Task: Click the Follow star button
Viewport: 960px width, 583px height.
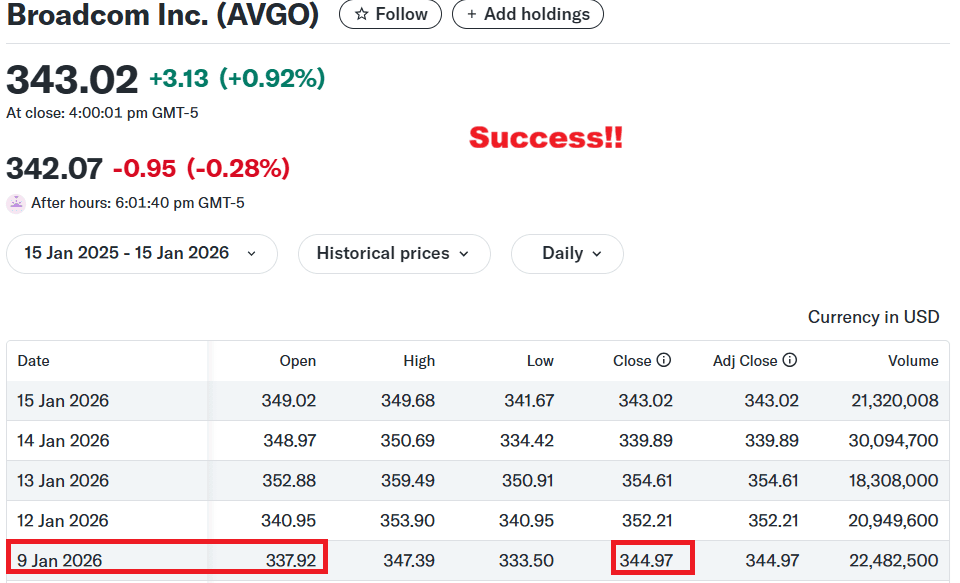Action: point(390,14)
